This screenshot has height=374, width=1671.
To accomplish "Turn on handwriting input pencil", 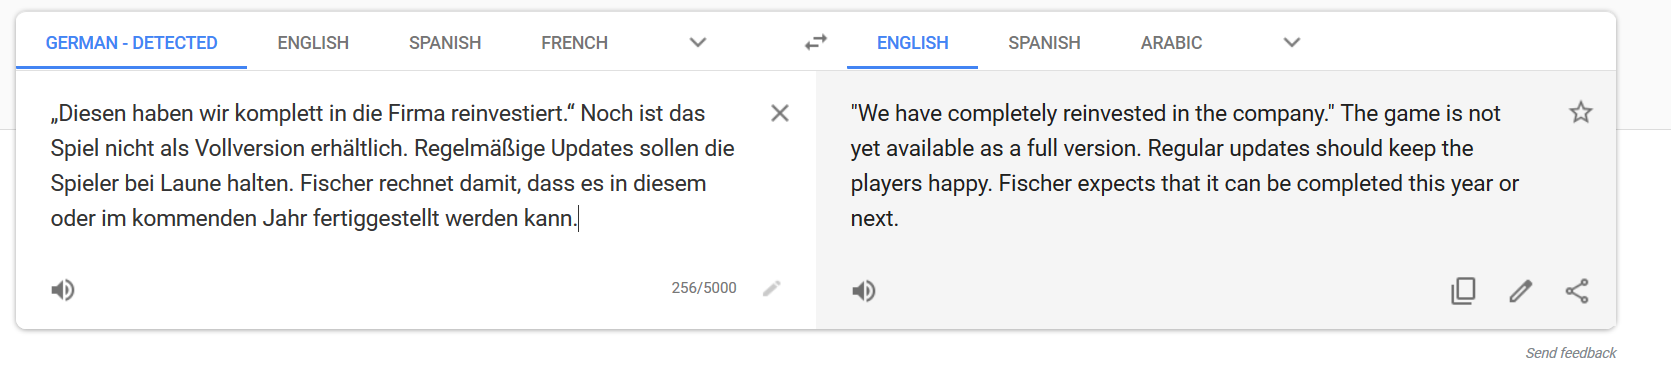I will (771, 289).
